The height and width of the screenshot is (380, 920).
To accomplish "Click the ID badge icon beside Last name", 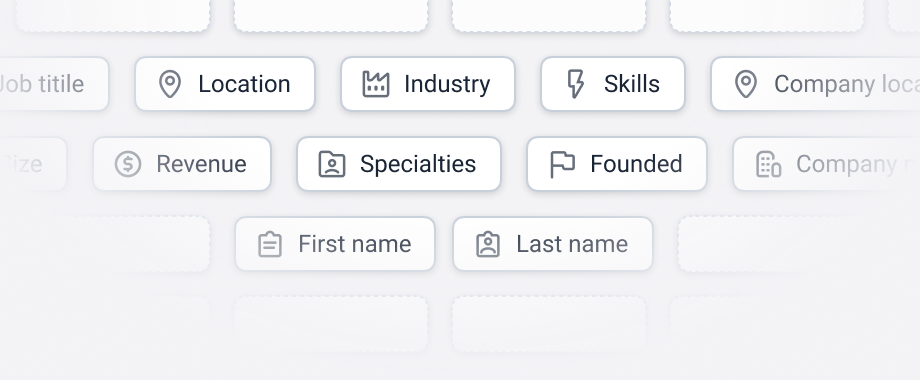I will coord(488,244).
